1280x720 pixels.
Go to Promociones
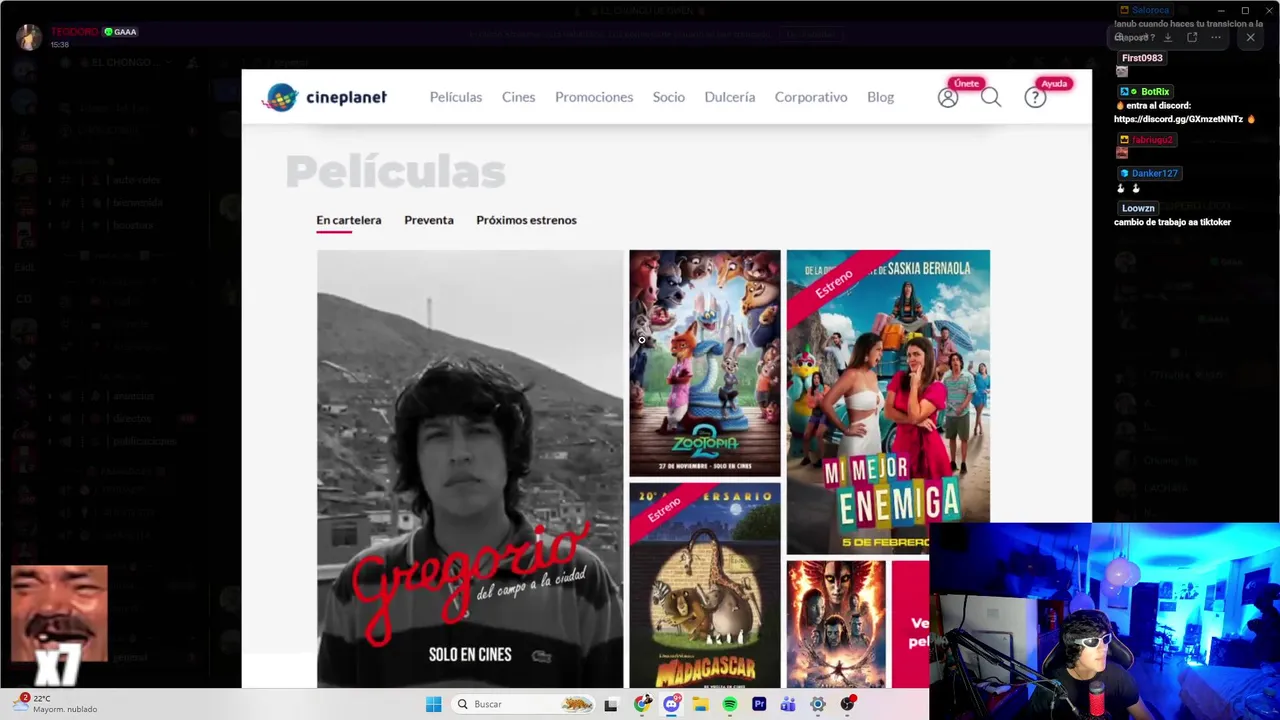594,97
